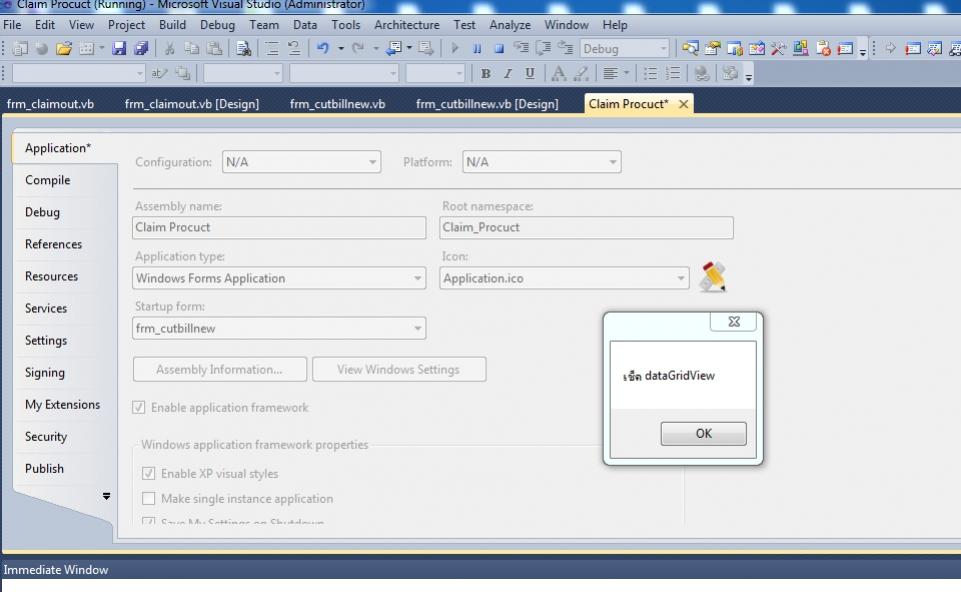Open the Analyze menu
The width and height of the screenshot is (961, 592).
[510, 25]
